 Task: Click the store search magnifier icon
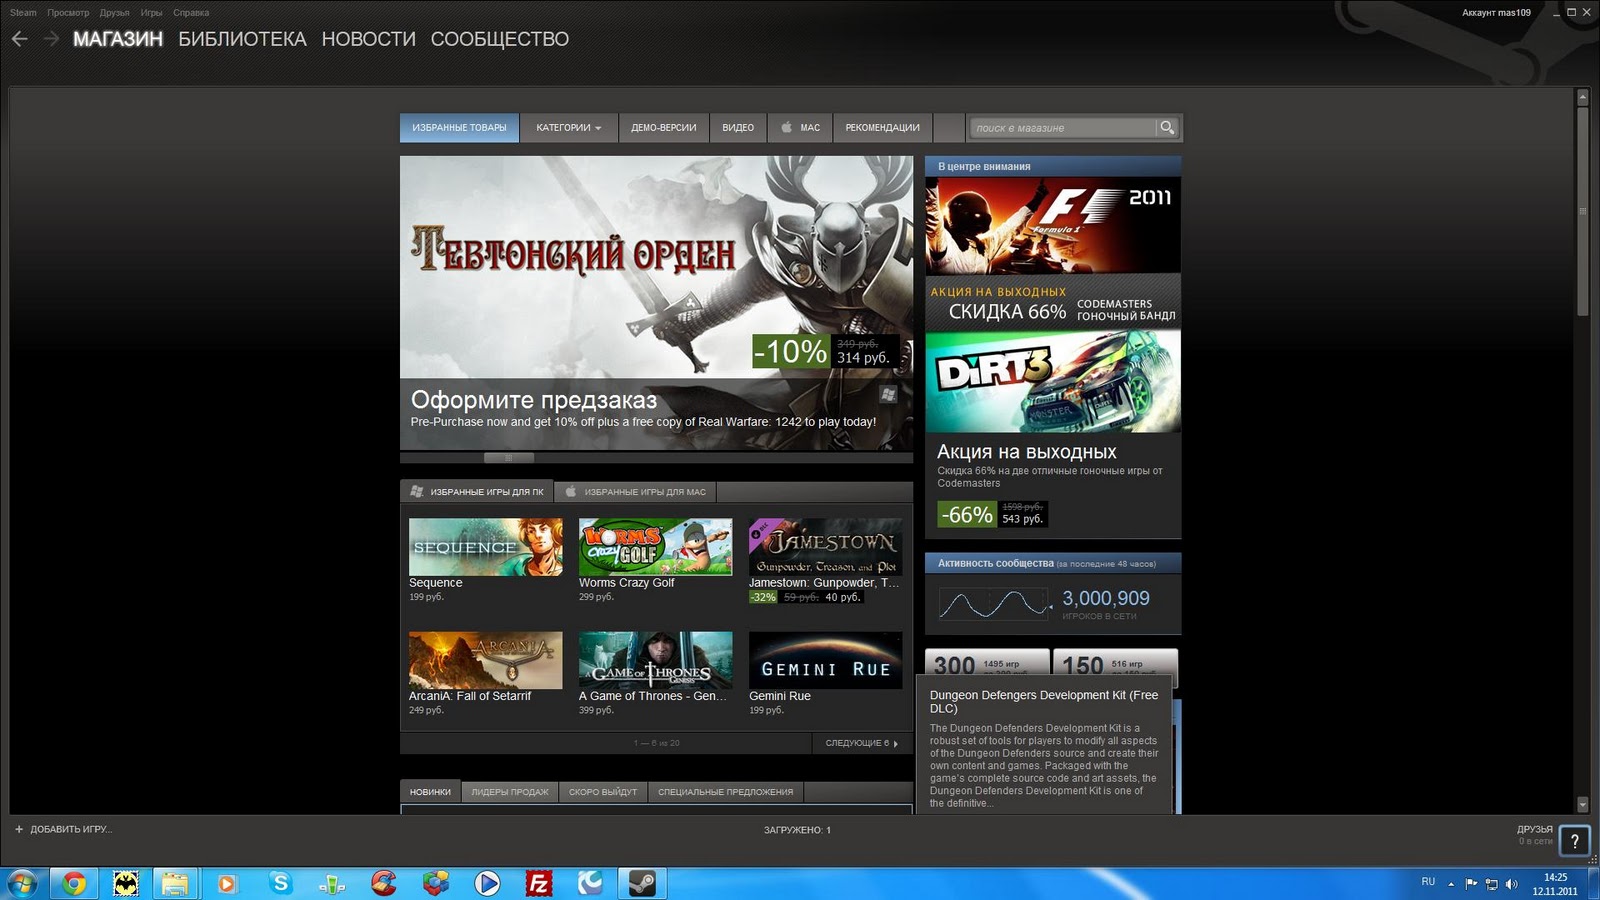(1167, 128)
